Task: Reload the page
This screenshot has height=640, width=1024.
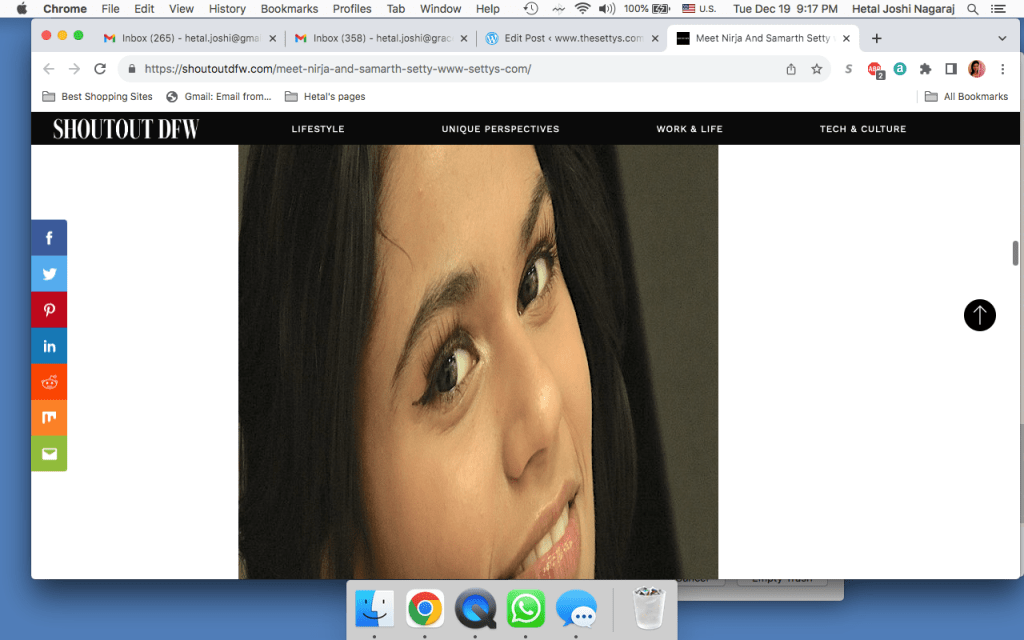Action: 100,69
